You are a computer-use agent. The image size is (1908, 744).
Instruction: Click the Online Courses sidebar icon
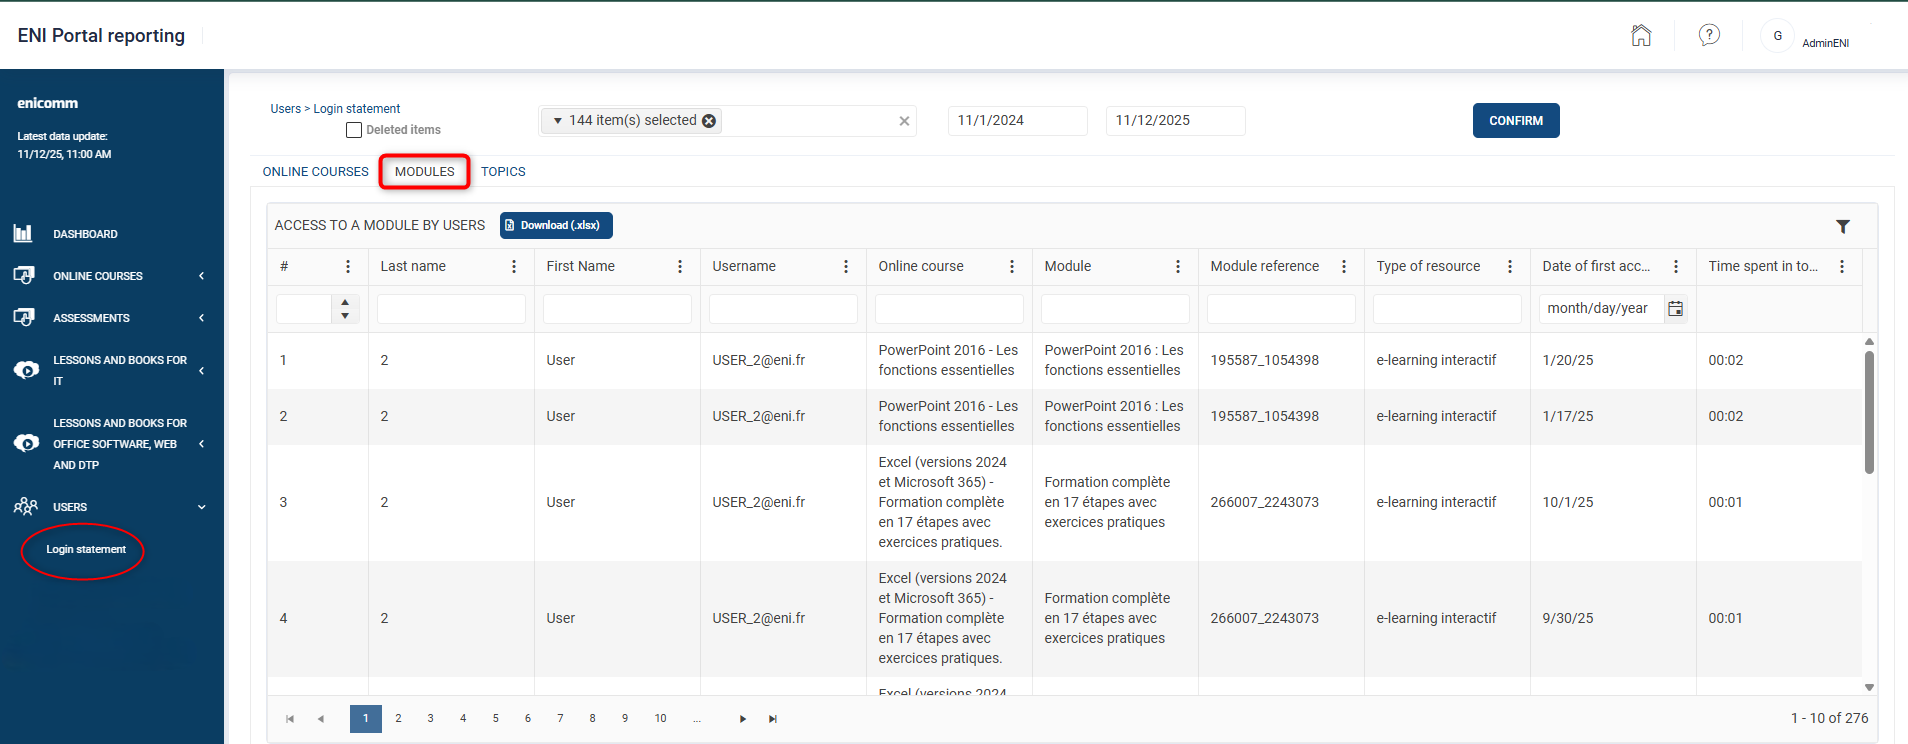tap(24, 275)
